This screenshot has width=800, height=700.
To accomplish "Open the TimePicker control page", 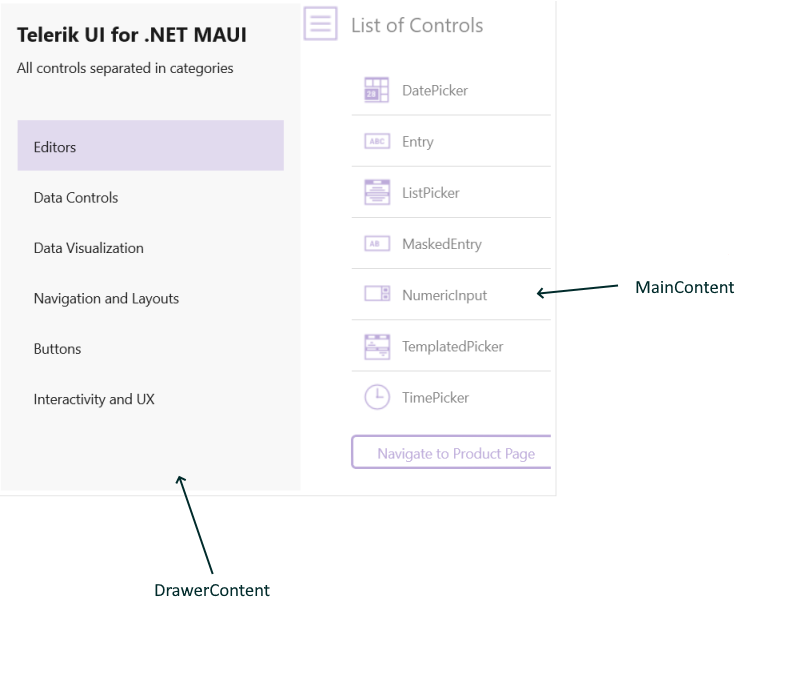I will pos(437,397).
